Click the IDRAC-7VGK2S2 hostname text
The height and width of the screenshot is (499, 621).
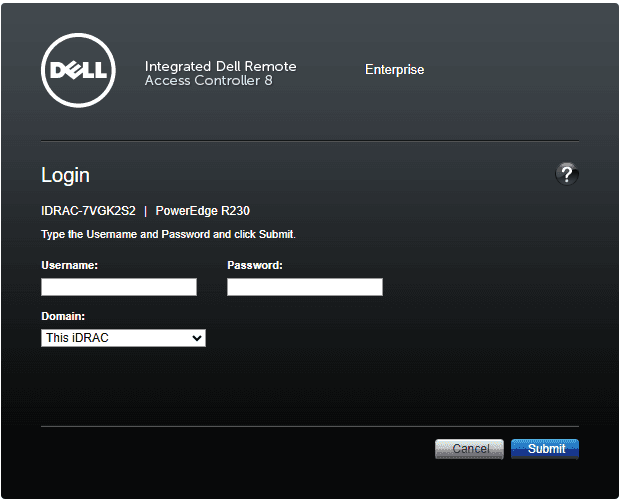pyautogui.click(x=88, y=211)
